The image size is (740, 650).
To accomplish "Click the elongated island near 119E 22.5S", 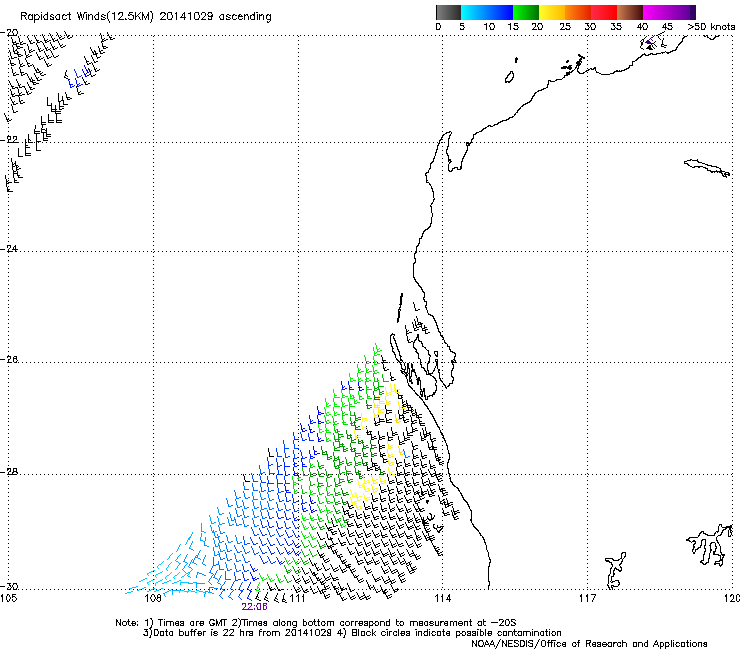I will [x=707, y=168].
